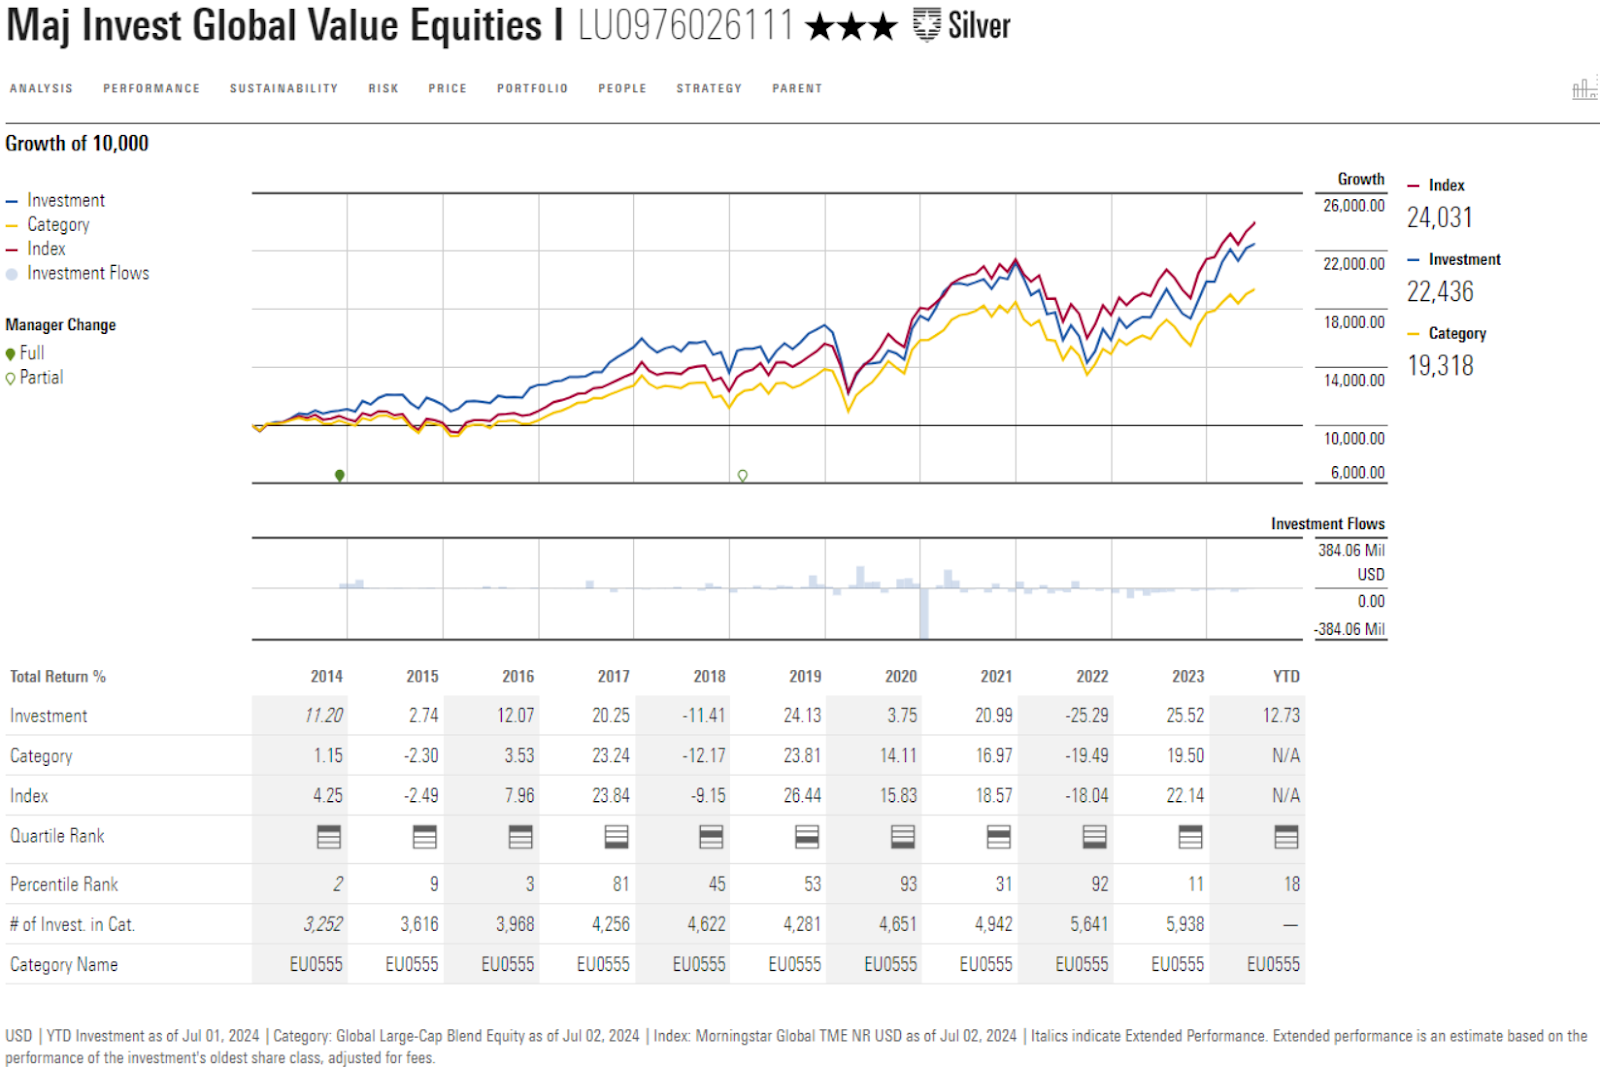
Task: Click the Quartile Rank row label
Action: 57,836
